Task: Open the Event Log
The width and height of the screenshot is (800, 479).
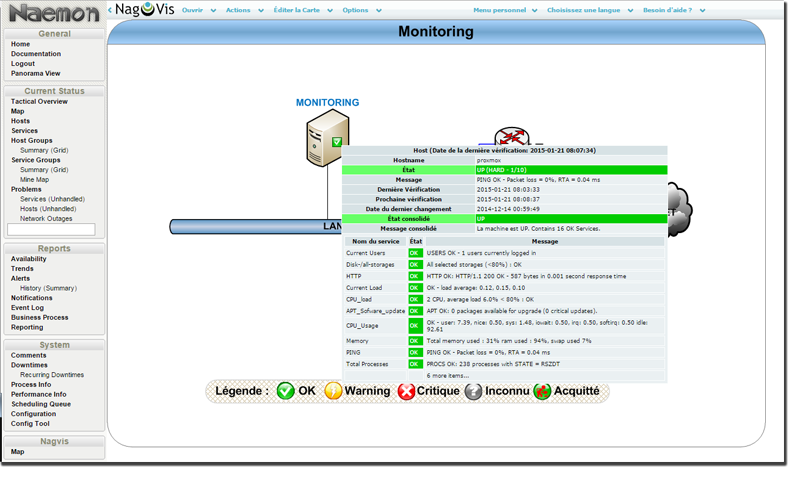Action: pyautogui.click(x=28, y=308)
